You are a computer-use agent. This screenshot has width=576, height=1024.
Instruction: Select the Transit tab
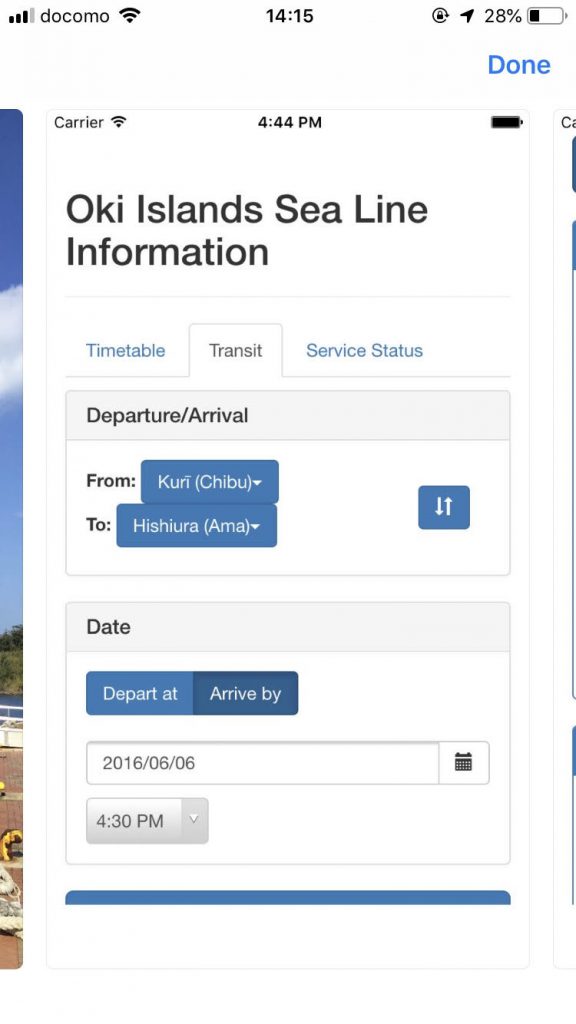(x=236, y=351)
